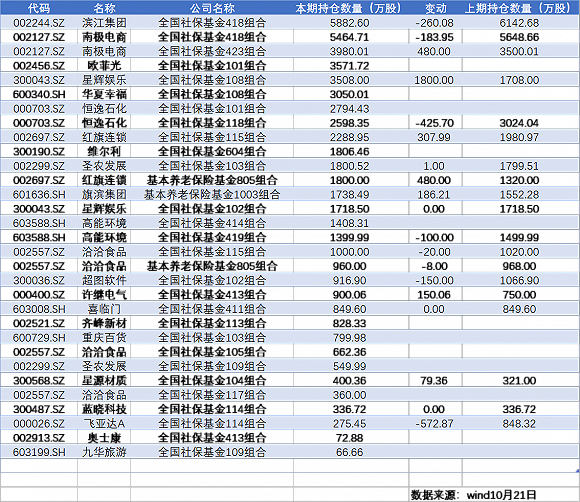Click holding value 1000.00
This screenshot has width=580, height=502.
(350, 252)
